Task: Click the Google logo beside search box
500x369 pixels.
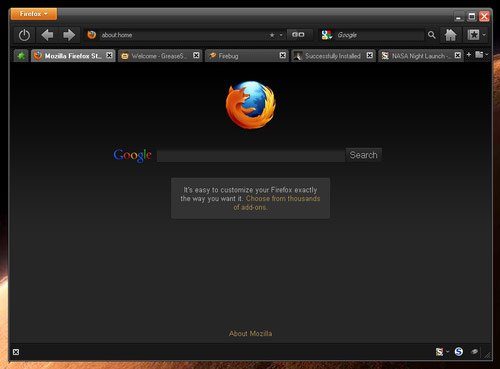Action: click(132, 155)
